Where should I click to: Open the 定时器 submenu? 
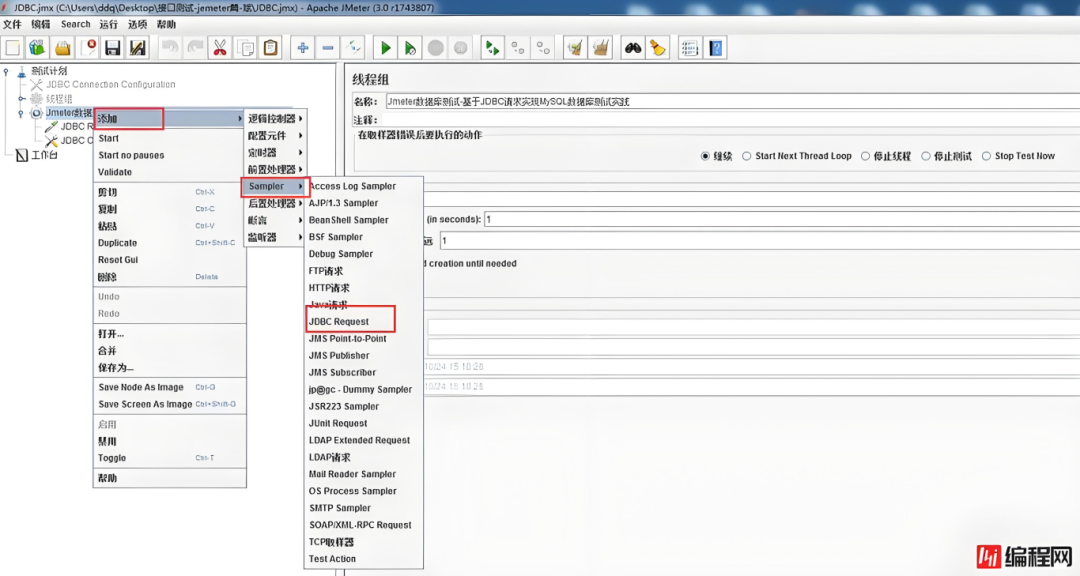pos(276,152)
